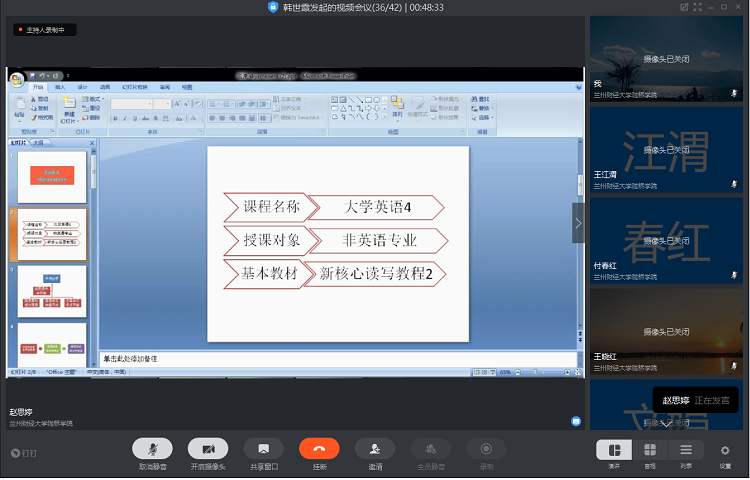Click the shared PowerPoint slide showing 大学英语4
The width and height of the screenshot is (750, 480).
point(338,243)
